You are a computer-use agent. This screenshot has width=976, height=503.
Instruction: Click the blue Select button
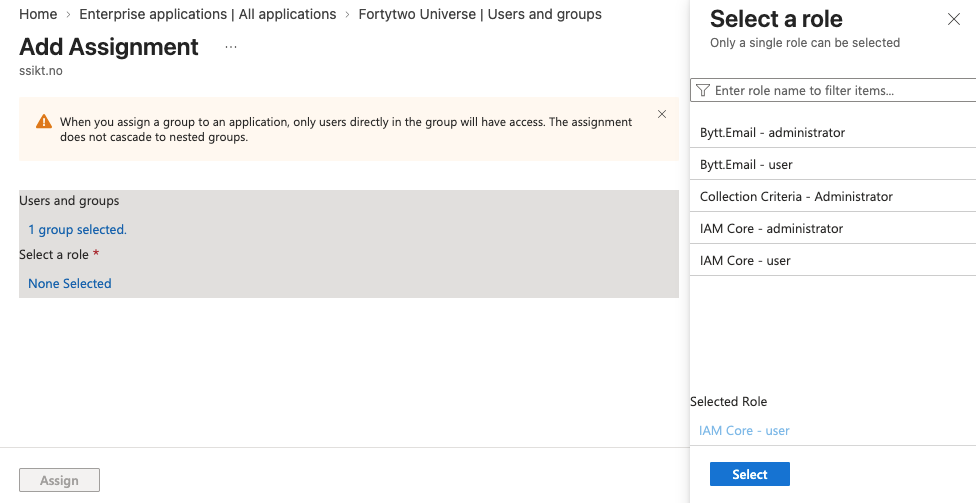pos(749,474)
